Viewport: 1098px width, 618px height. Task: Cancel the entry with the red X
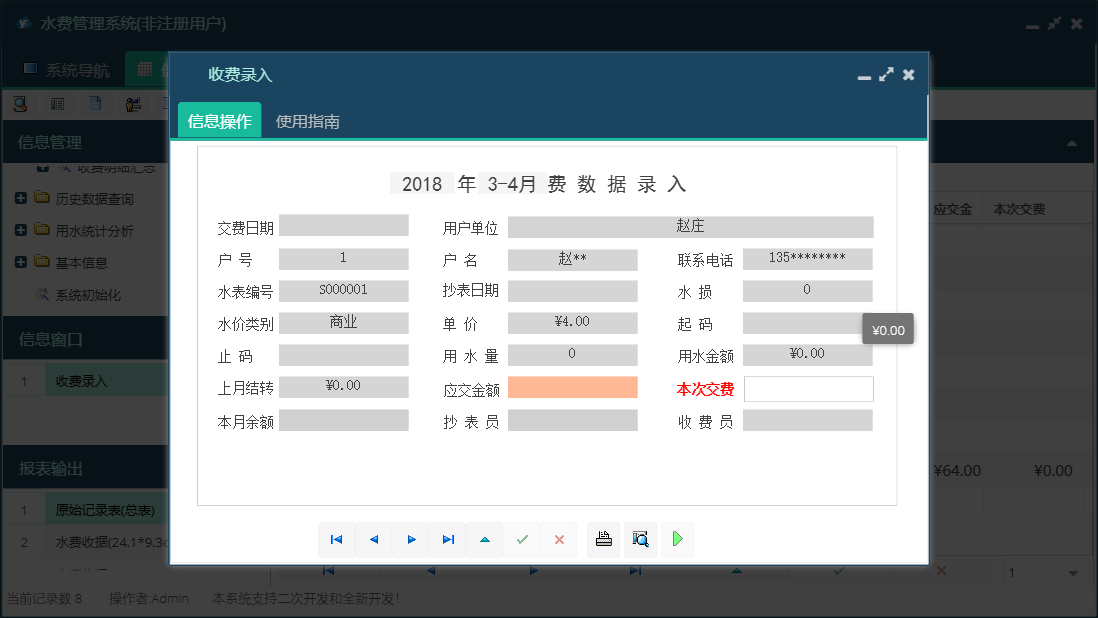click(x=559, y=539)
